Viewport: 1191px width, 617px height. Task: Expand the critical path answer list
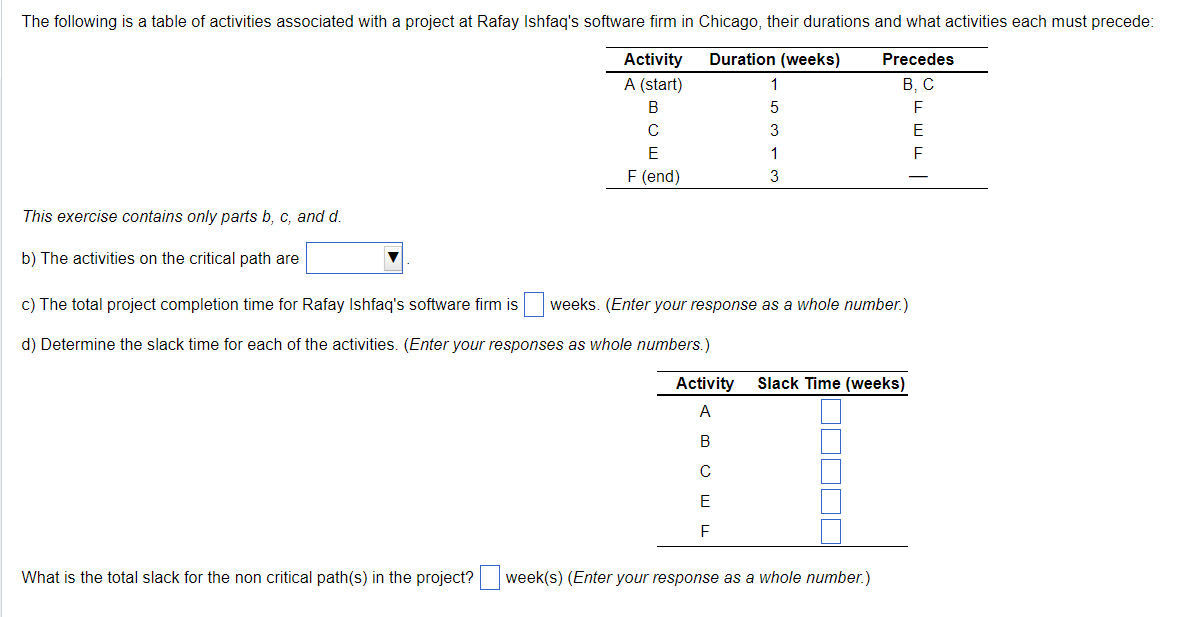point(354,258)
